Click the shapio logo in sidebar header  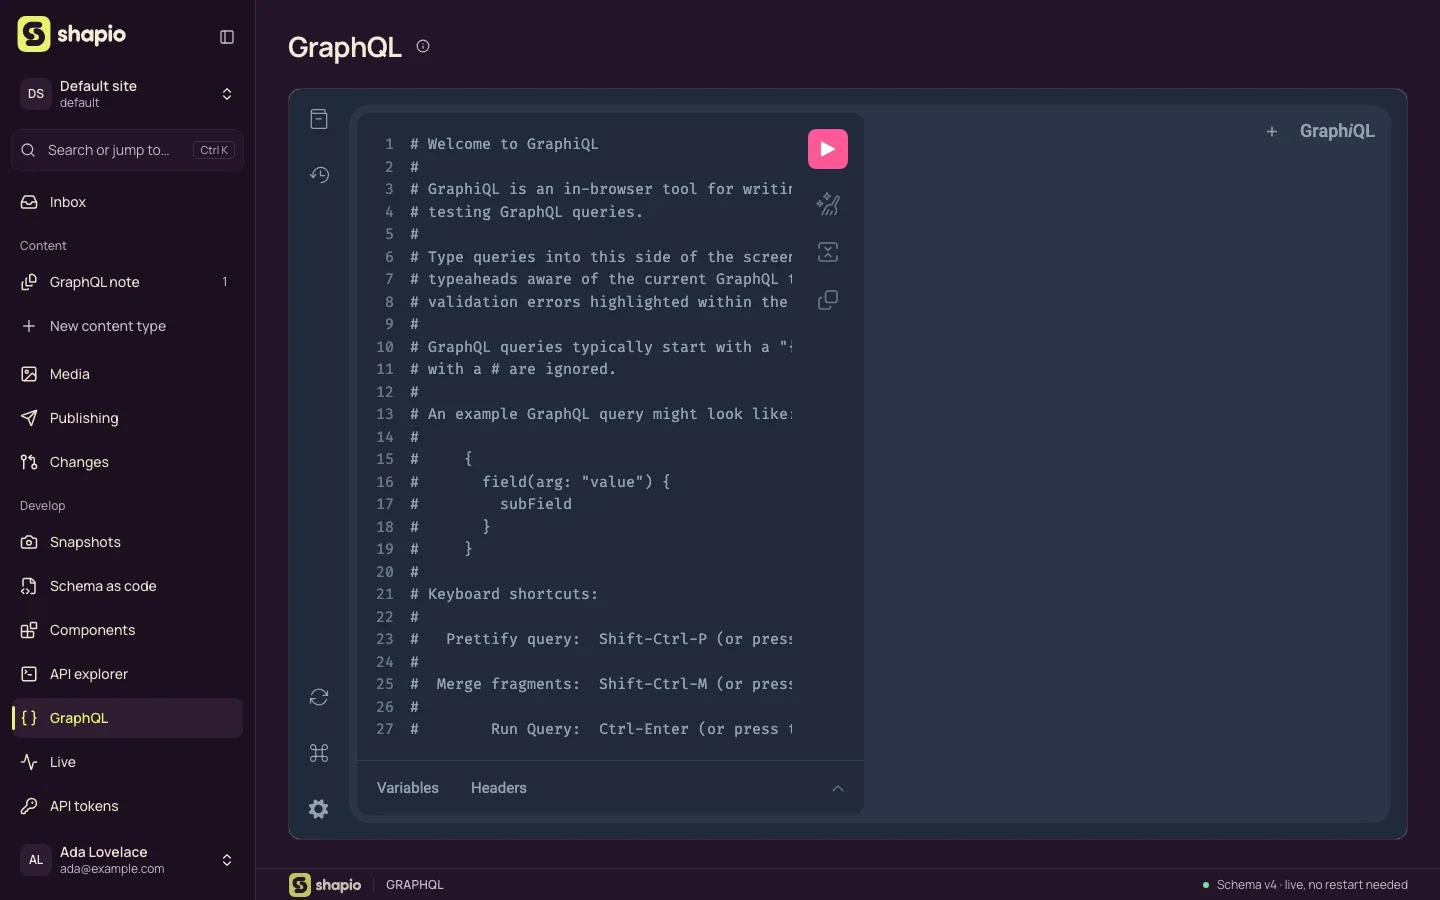pyautogui.click(x=72, y=34)
